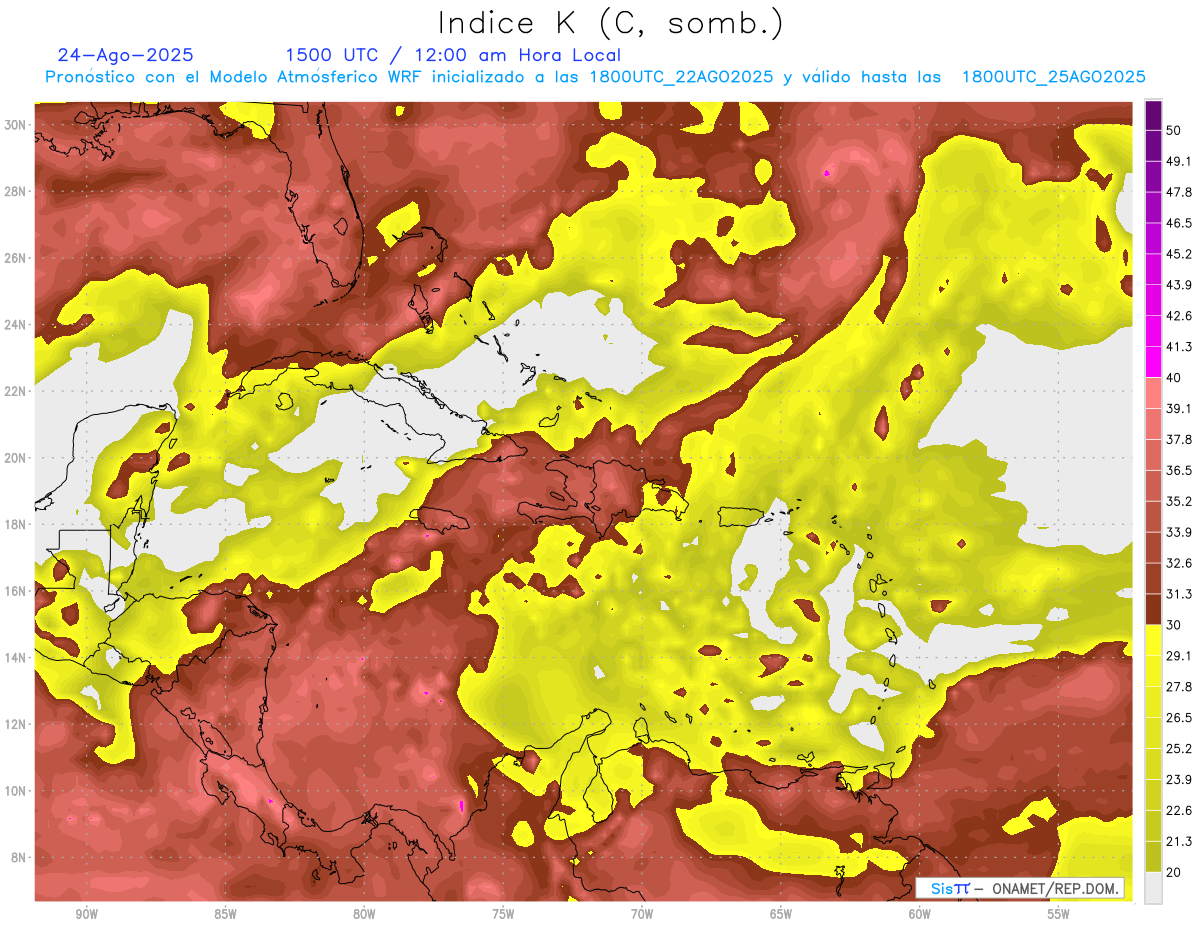Click latitude axis label 16N
This screenshot has width=1200, height=927.
(x=15, y=591)
